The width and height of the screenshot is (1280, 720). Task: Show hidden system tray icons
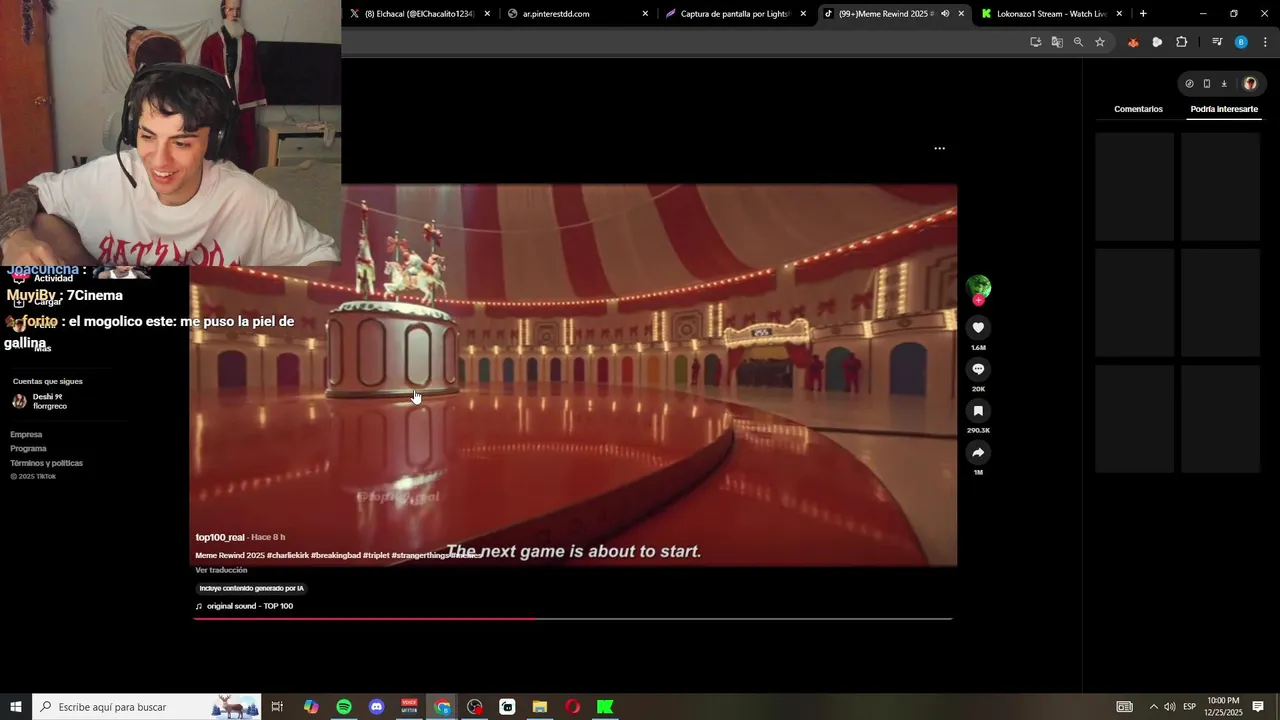pyautogui.click(x=1153, y=707)
